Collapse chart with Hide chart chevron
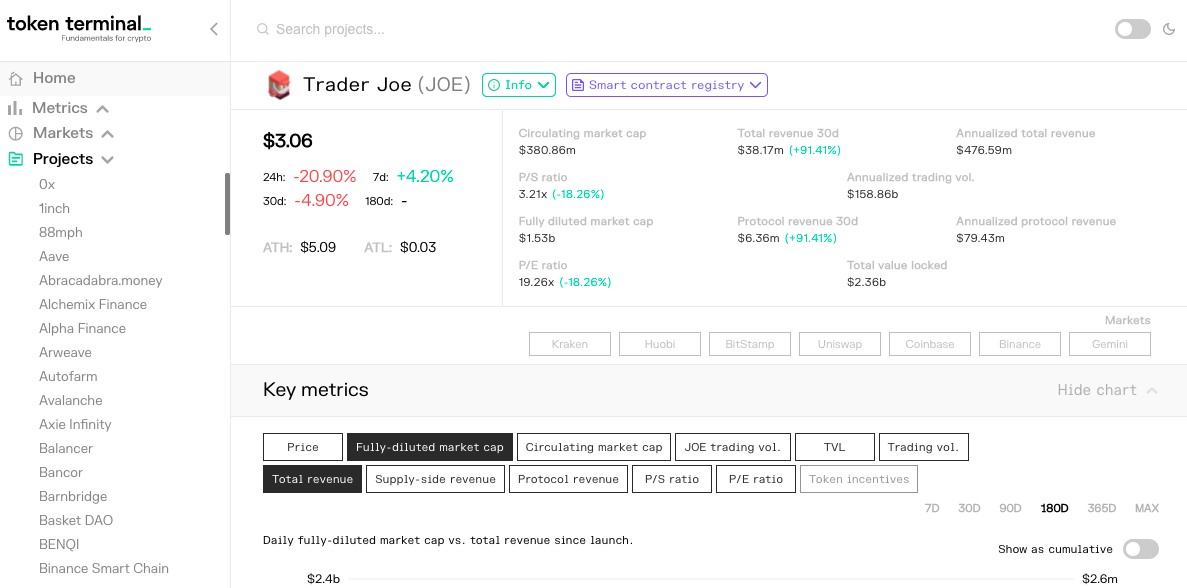Screen dimensions: 1187x588 pos(1151,390)
